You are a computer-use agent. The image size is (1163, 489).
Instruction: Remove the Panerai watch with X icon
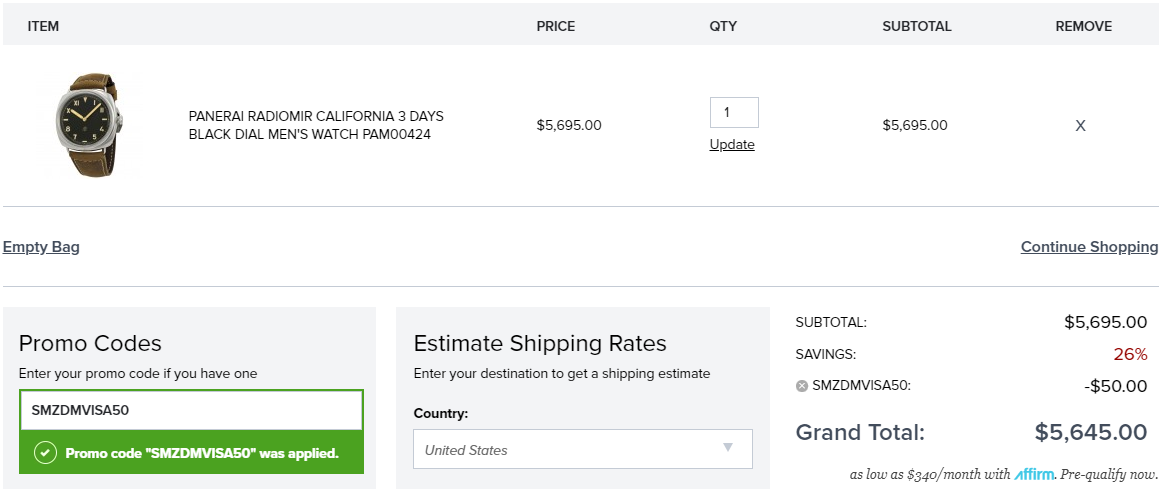pyautogui.click(x=1080, y=125)
